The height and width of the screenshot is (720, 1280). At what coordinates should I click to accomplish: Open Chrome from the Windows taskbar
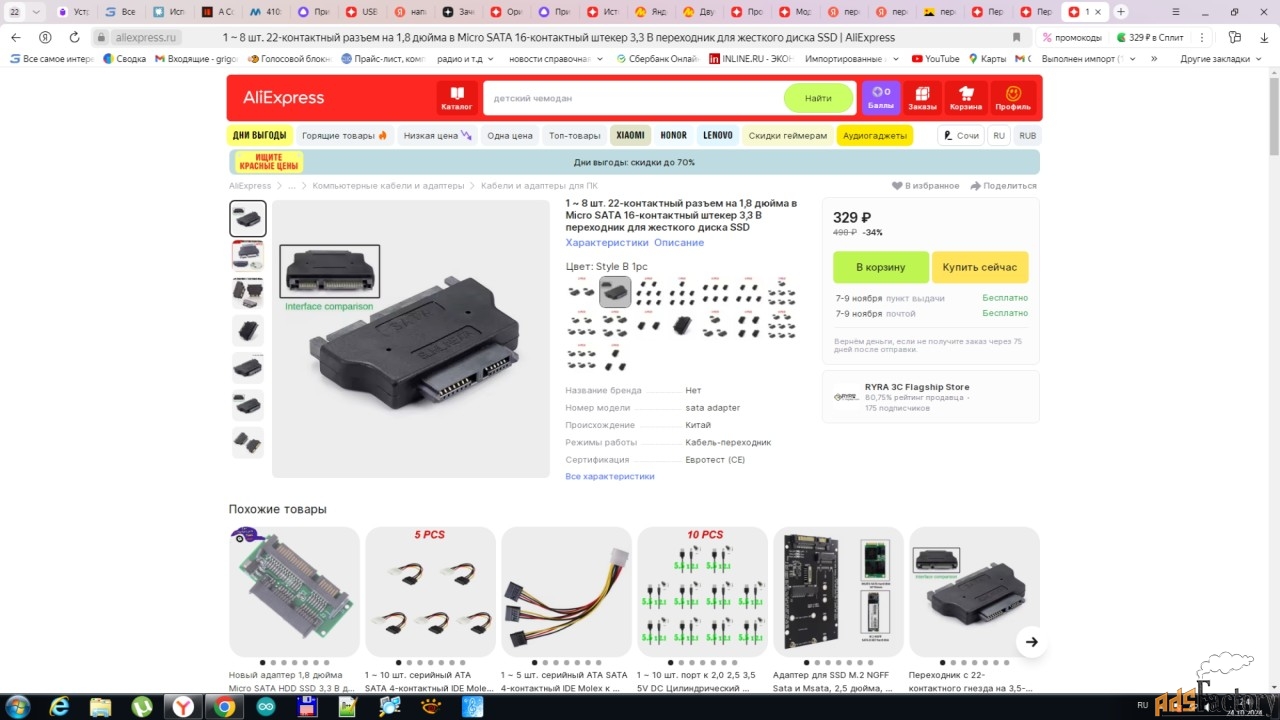click(x=225, y=707)
